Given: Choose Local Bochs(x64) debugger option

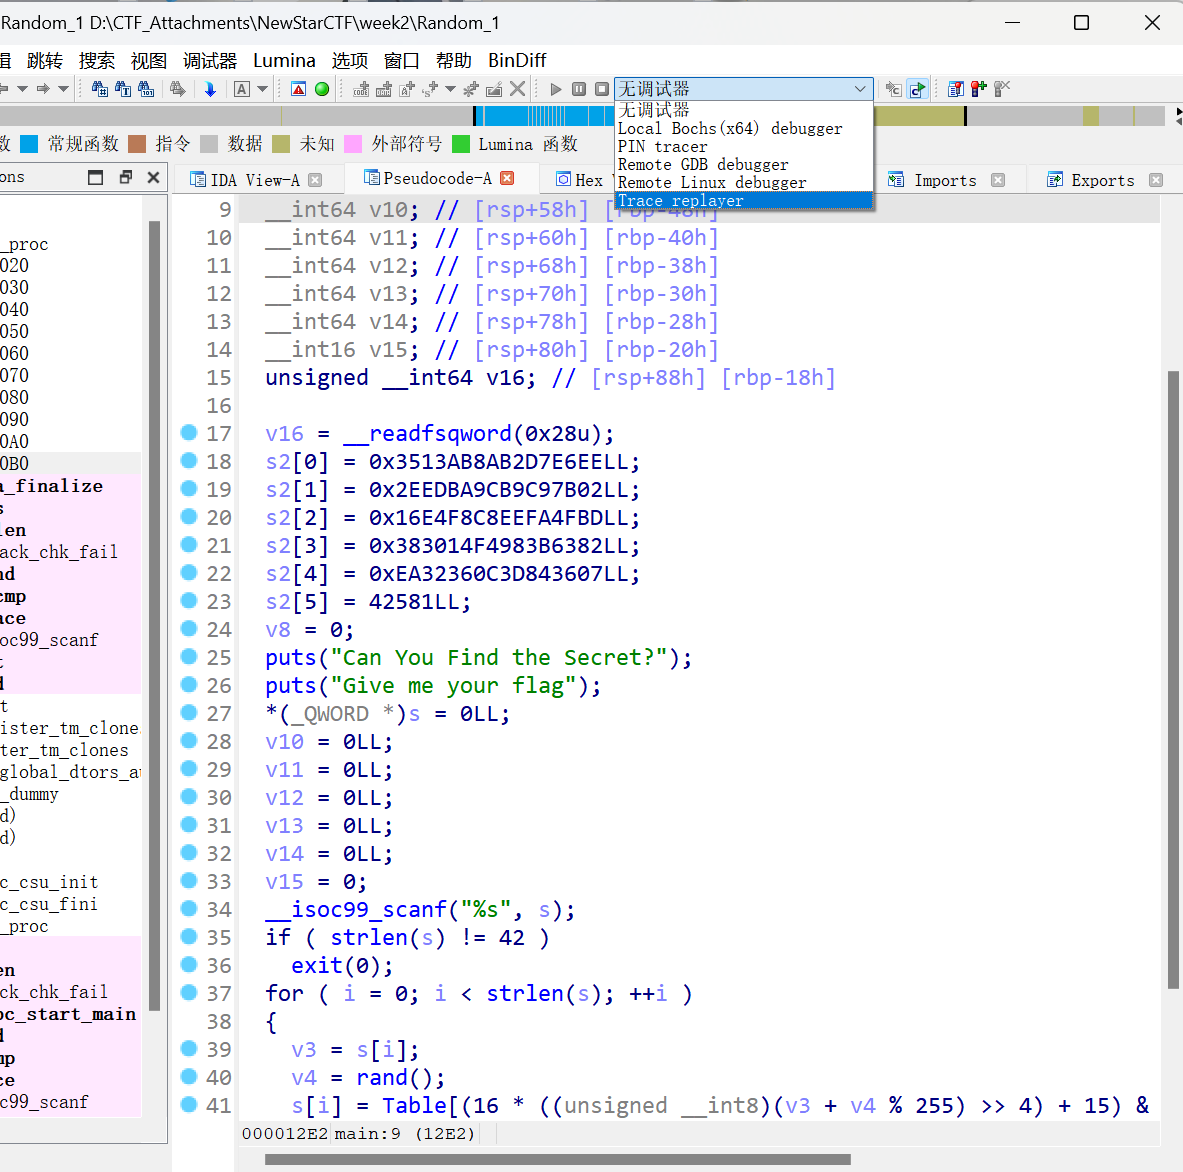Looking at the screenshot, I should (x=729, y=128).
